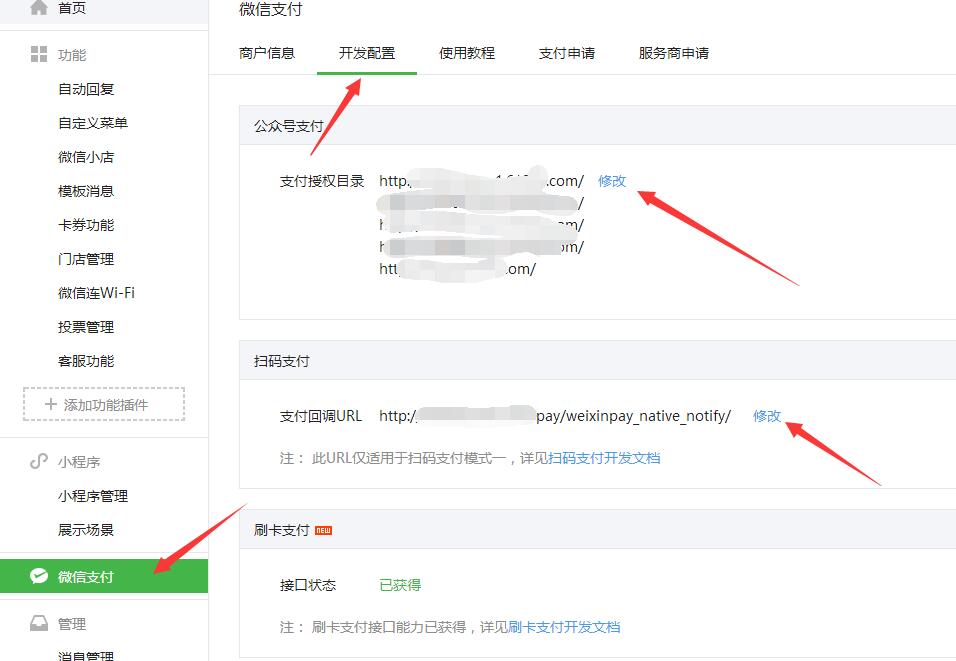The width and height of the screenshot is (956, 661).
Task: Select 自定义菜单 in the sidebar
Action: 93,123
